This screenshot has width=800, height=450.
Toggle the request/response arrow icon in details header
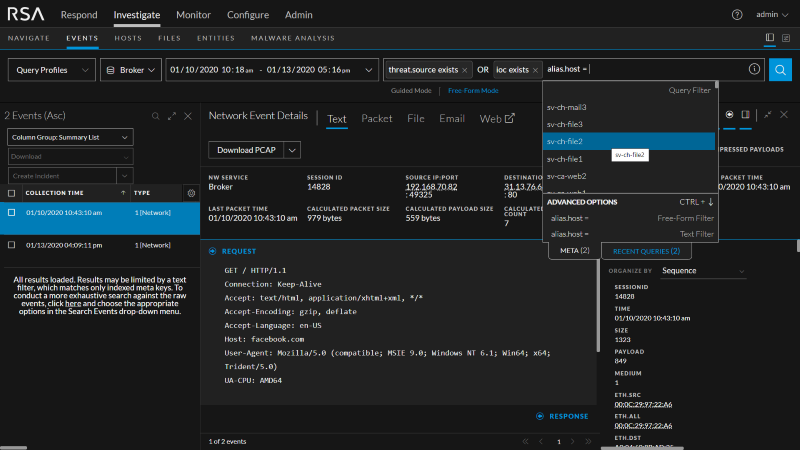click(730, 115)
